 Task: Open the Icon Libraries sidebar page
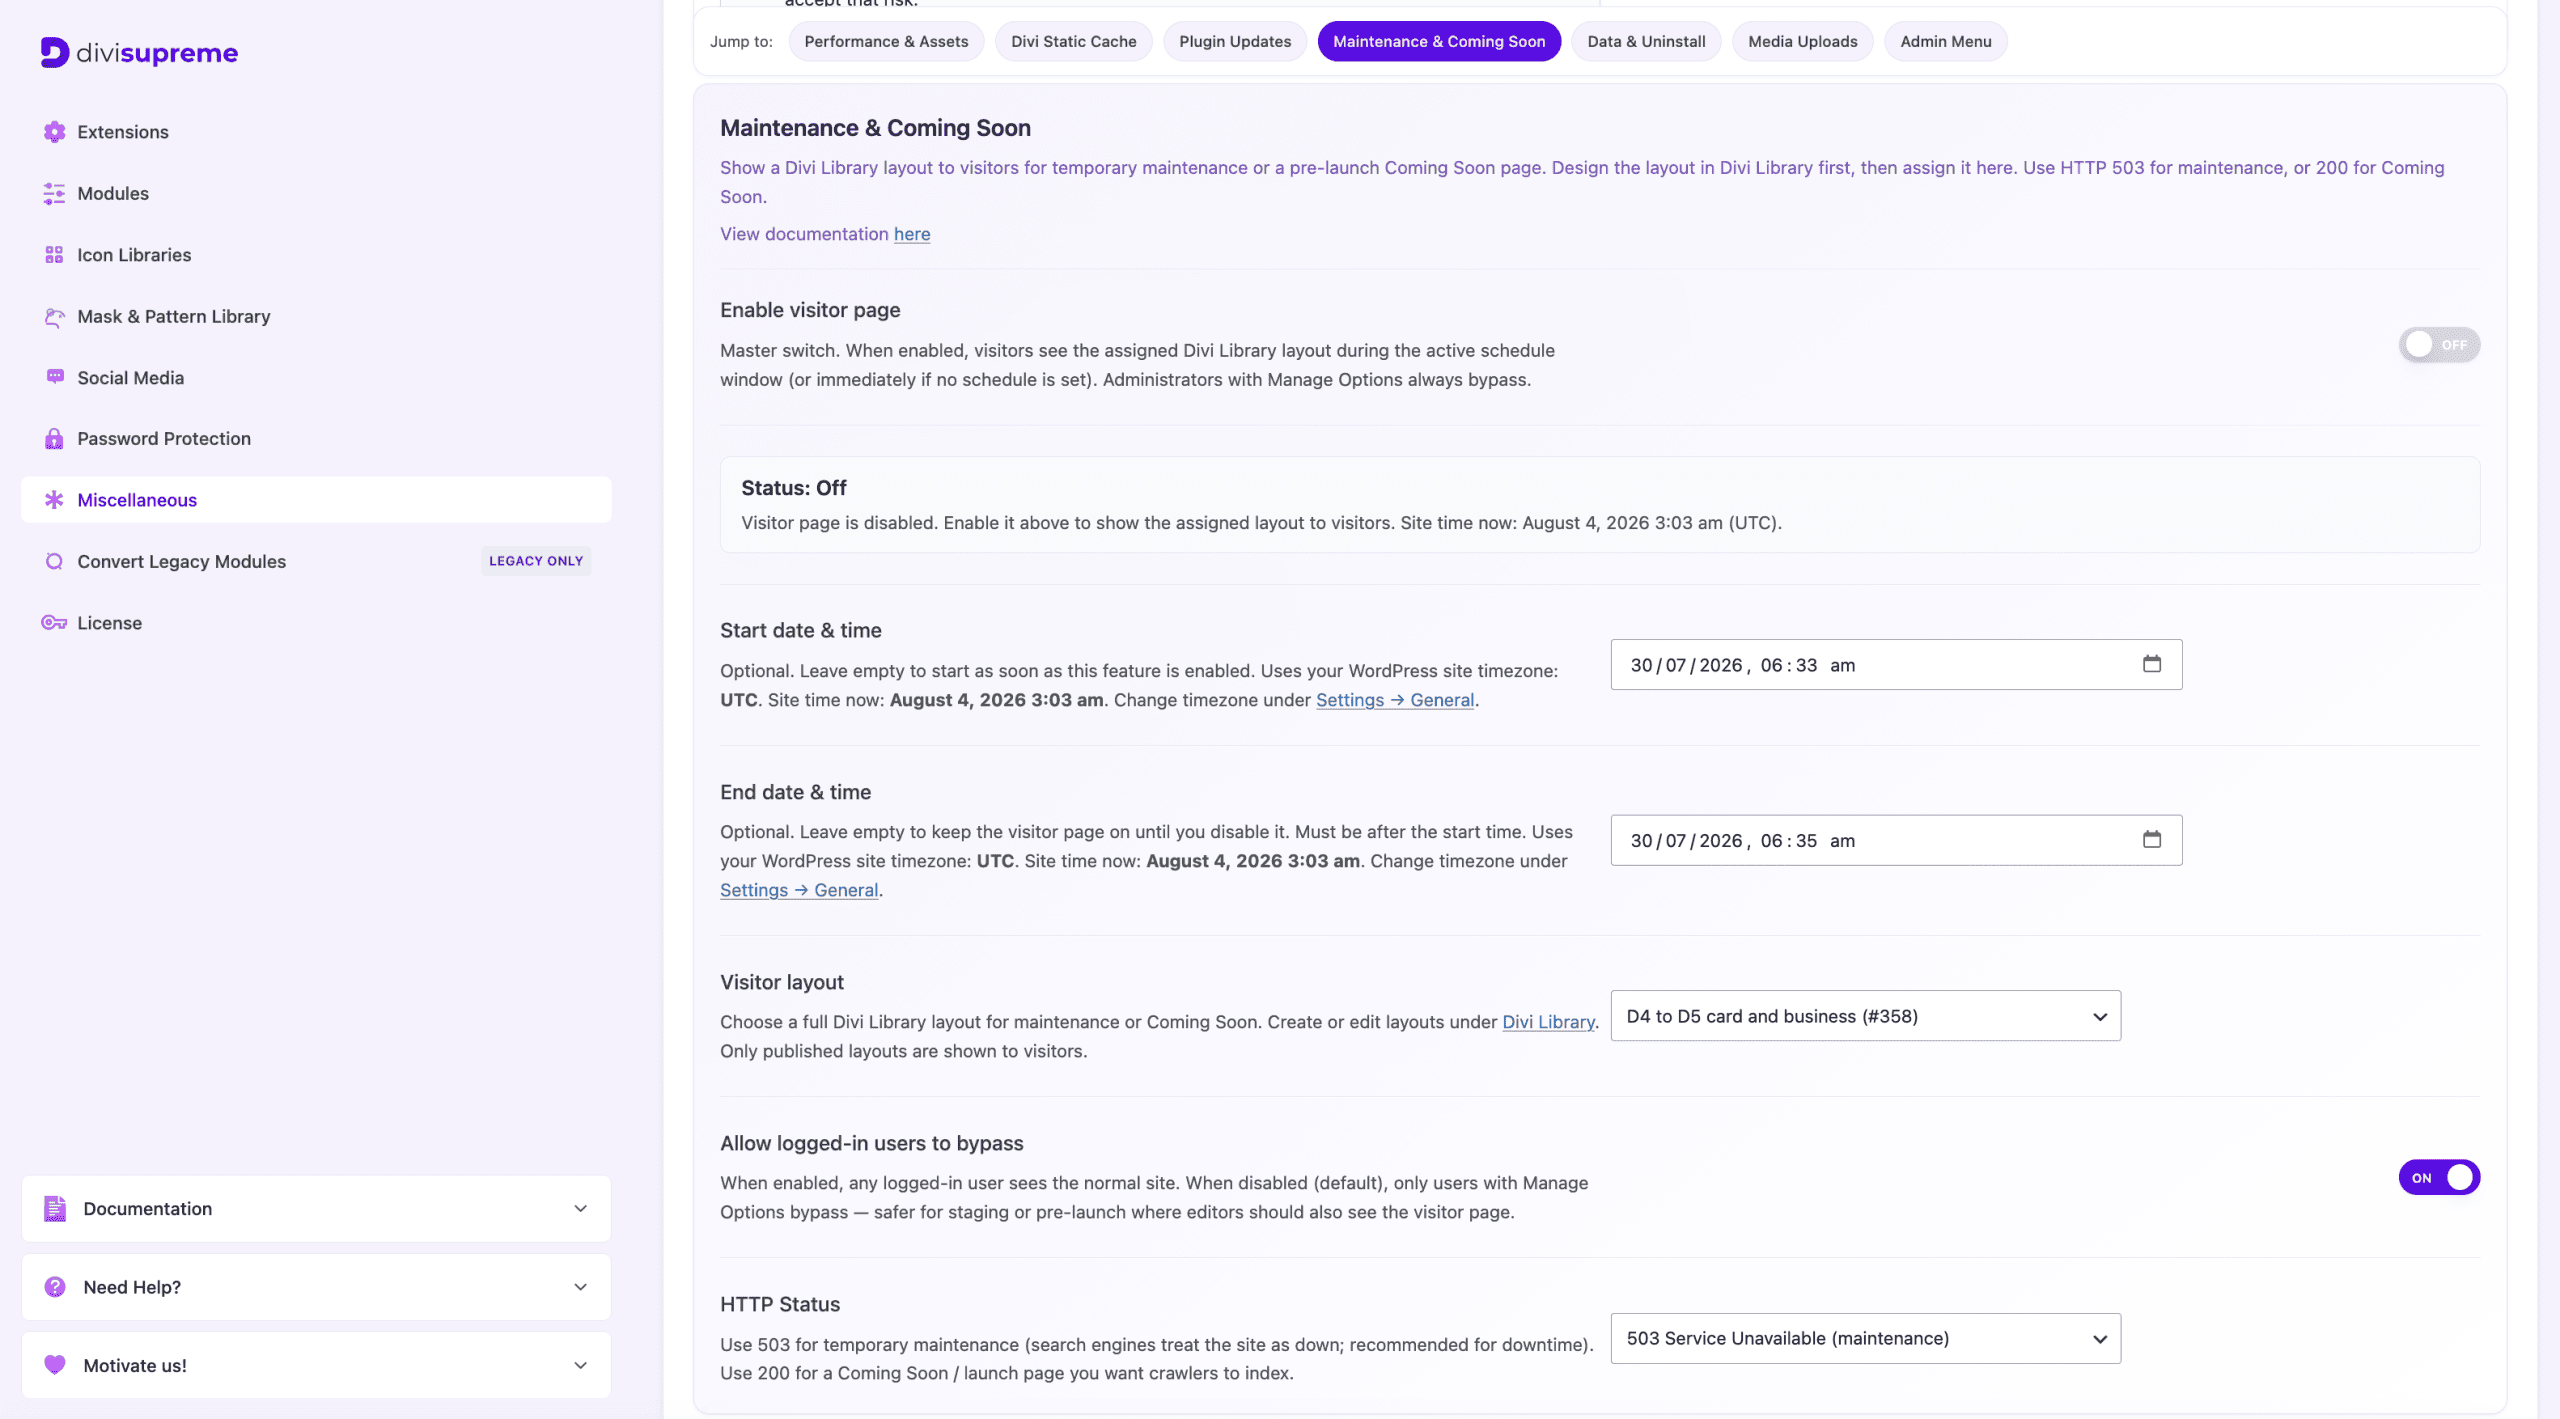point(316,255)
